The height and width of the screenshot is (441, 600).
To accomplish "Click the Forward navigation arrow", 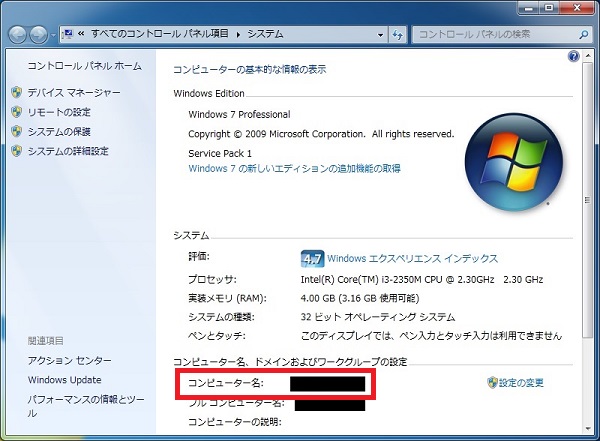I will pos(38,35).
